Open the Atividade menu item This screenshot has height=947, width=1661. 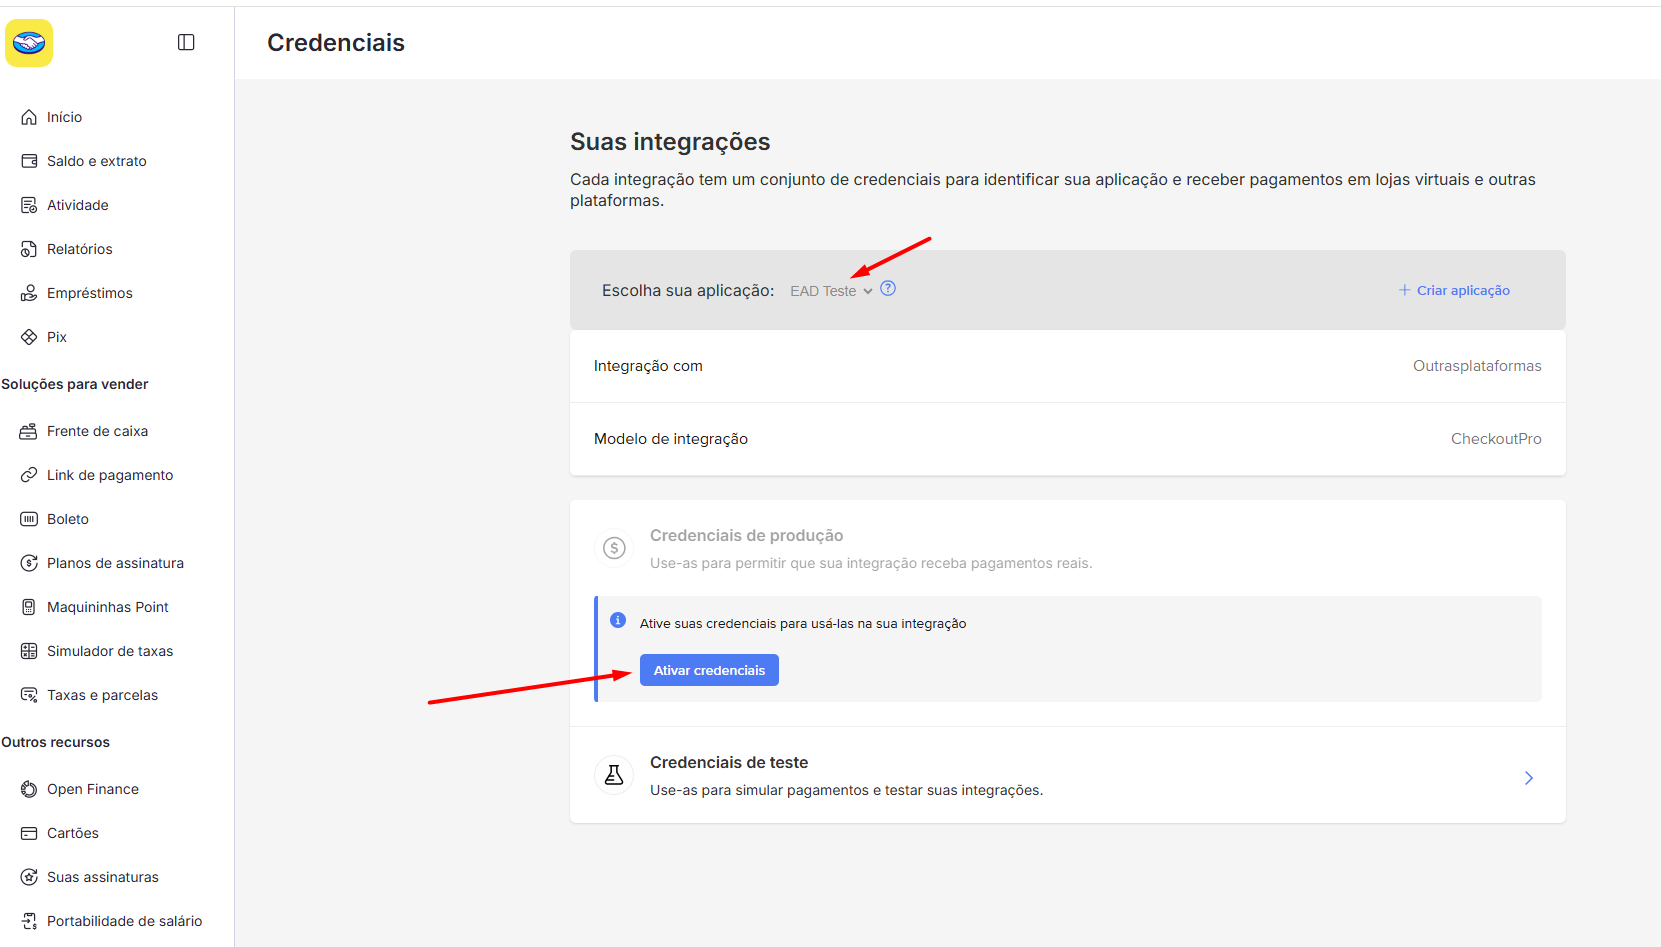78,205
